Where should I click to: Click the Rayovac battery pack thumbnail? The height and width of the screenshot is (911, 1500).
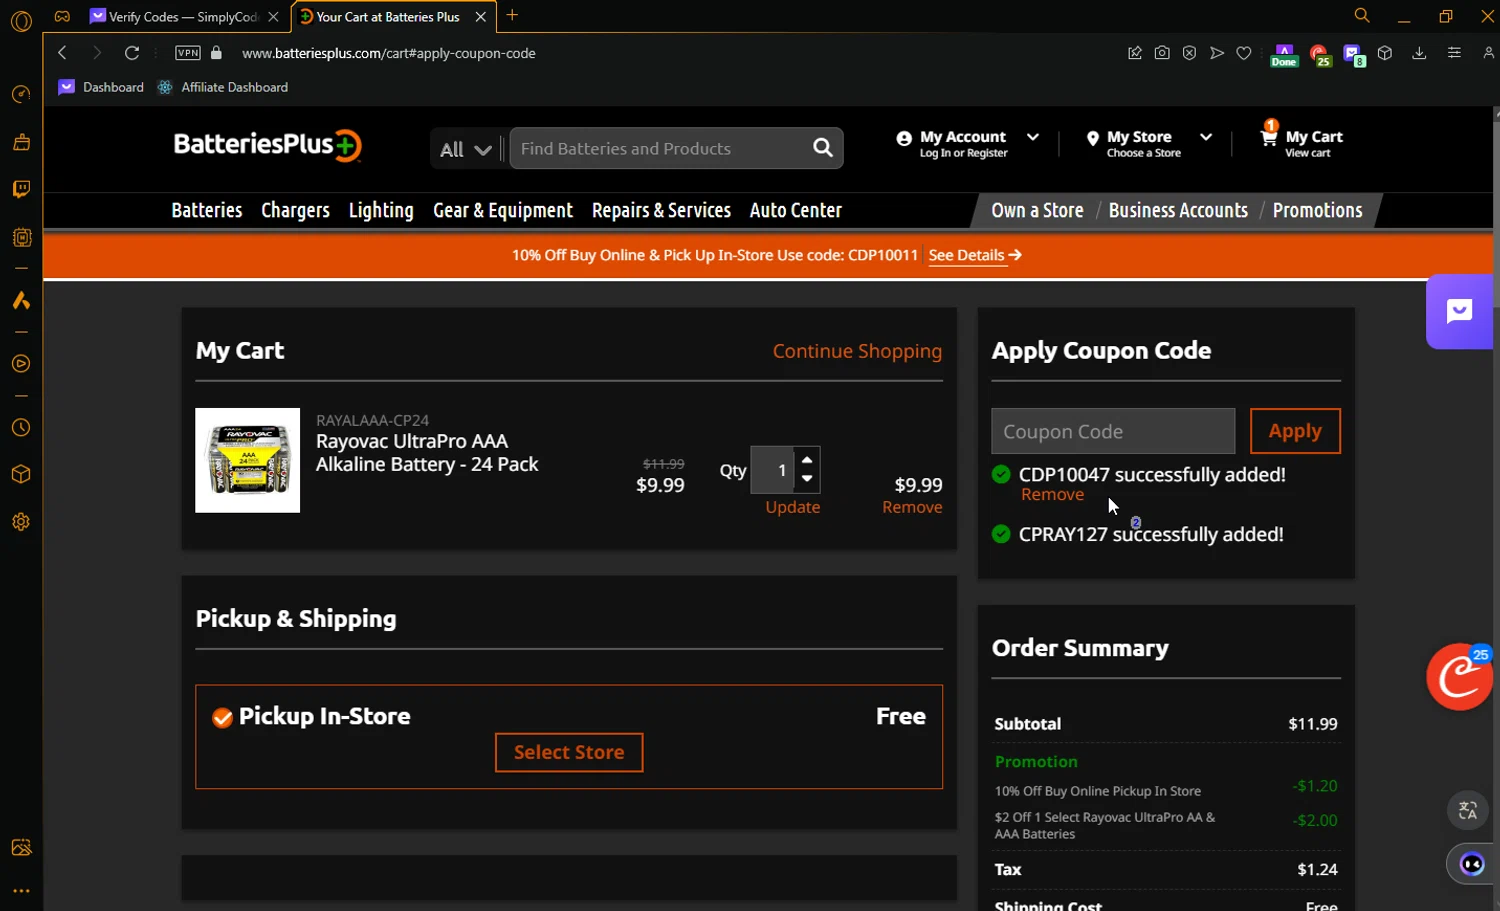pos(247,460)
